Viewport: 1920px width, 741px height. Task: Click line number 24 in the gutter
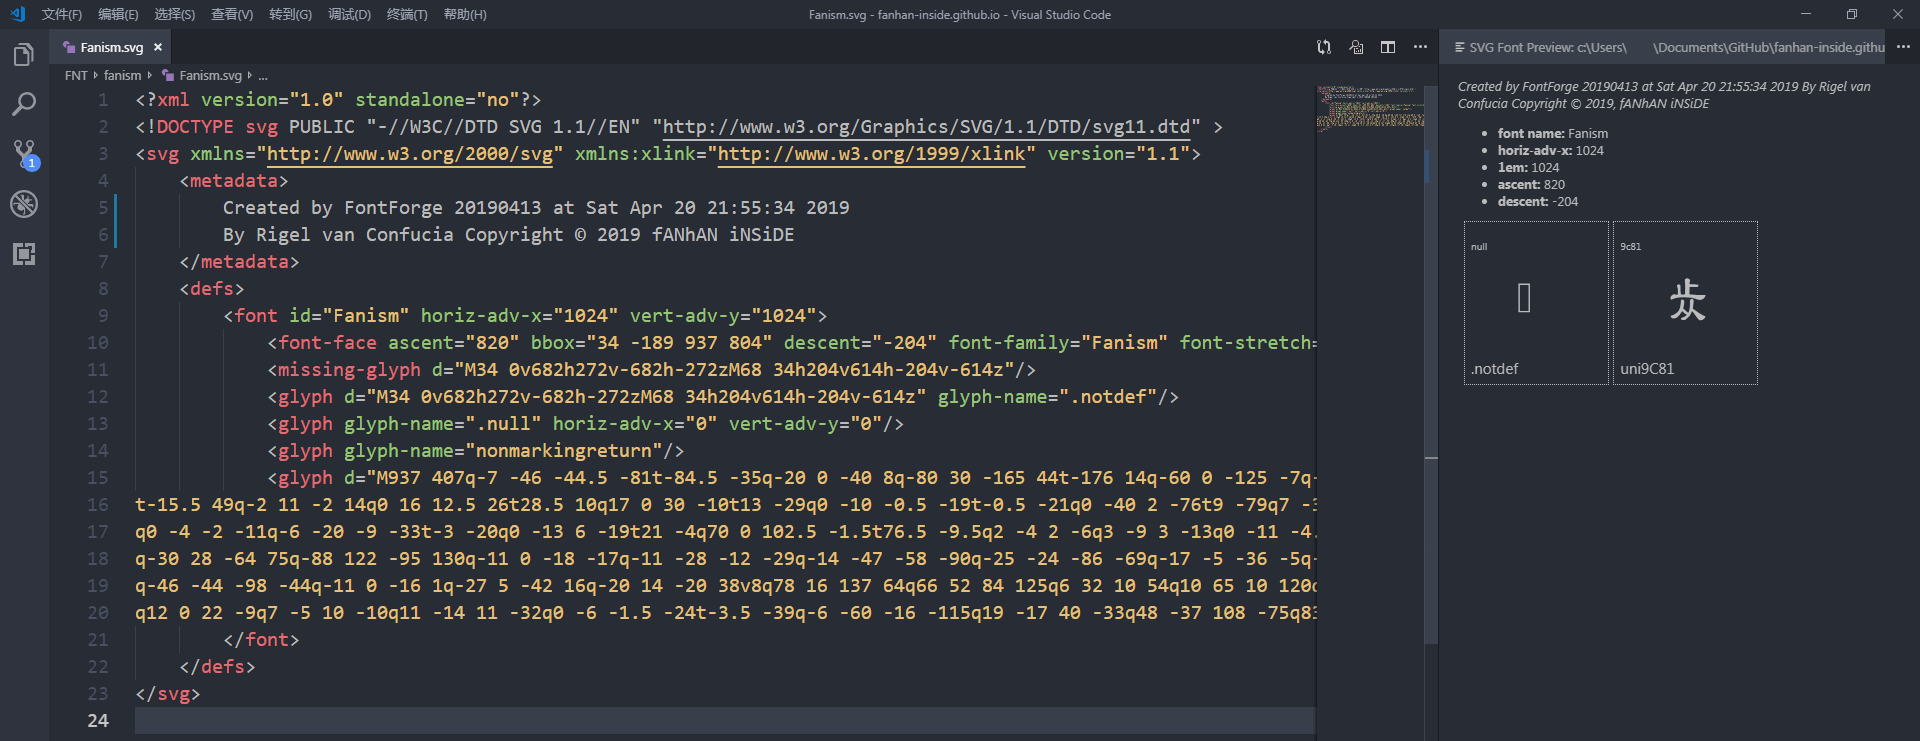tap(98, 721)
